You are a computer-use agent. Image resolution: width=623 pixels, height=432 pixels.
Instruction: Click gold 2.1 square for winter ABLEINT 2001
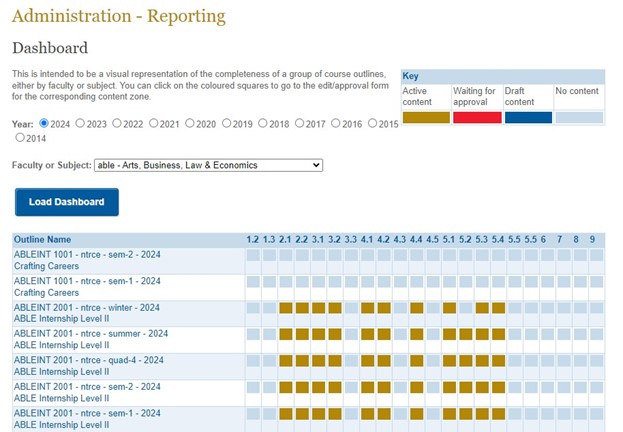(286, 308)
